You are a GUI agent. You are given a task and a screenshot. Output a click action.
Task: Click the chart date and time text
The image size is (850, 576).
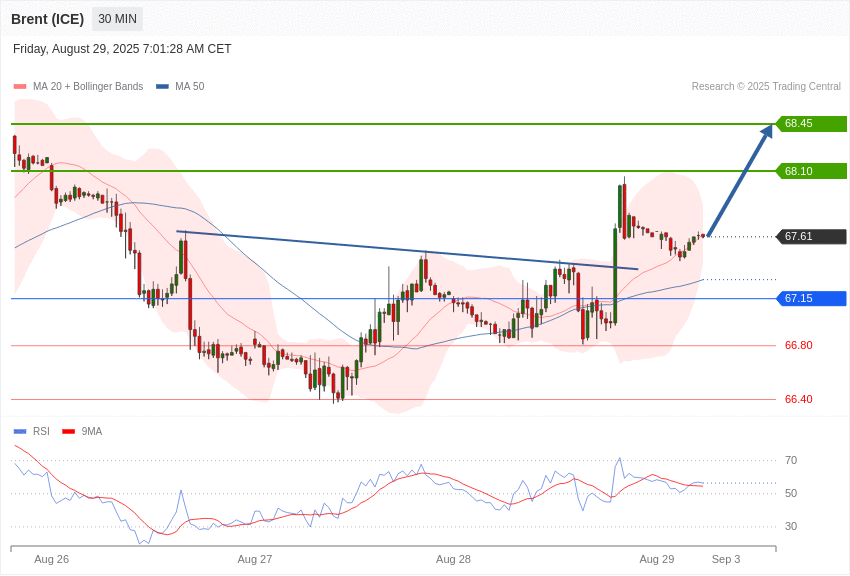[122, 49]
